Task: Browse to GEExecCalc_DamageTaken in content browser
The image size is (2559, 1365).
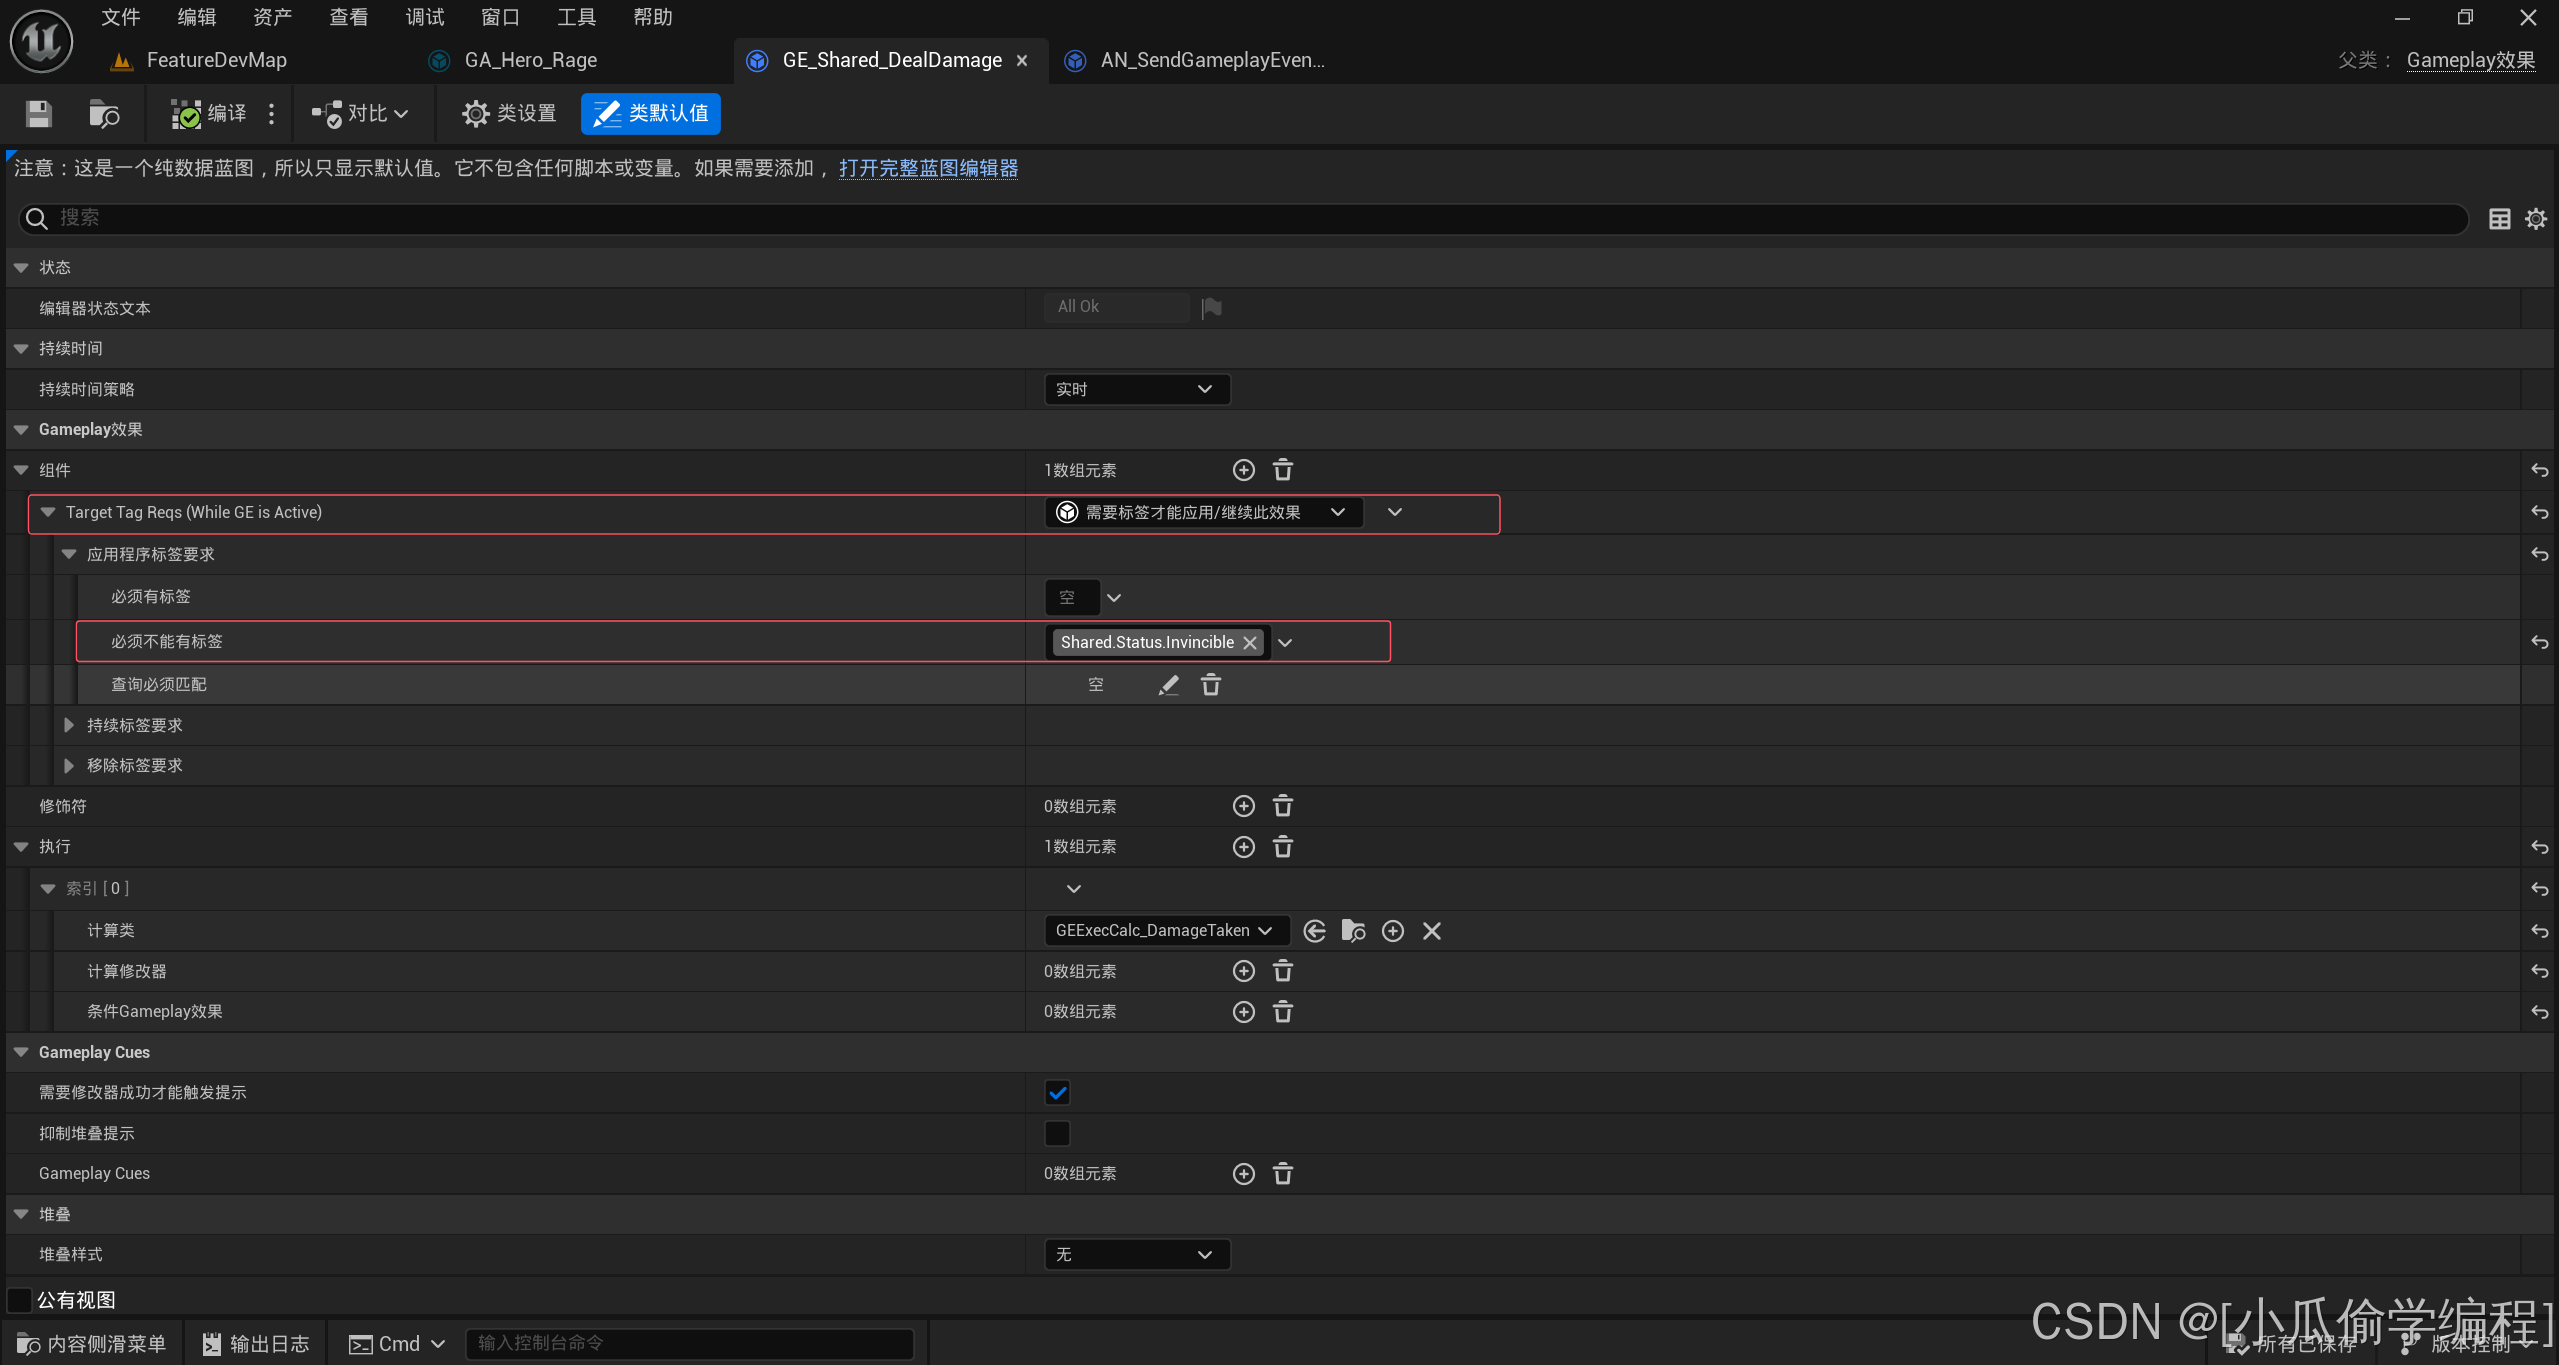Action: [1353, 931]
